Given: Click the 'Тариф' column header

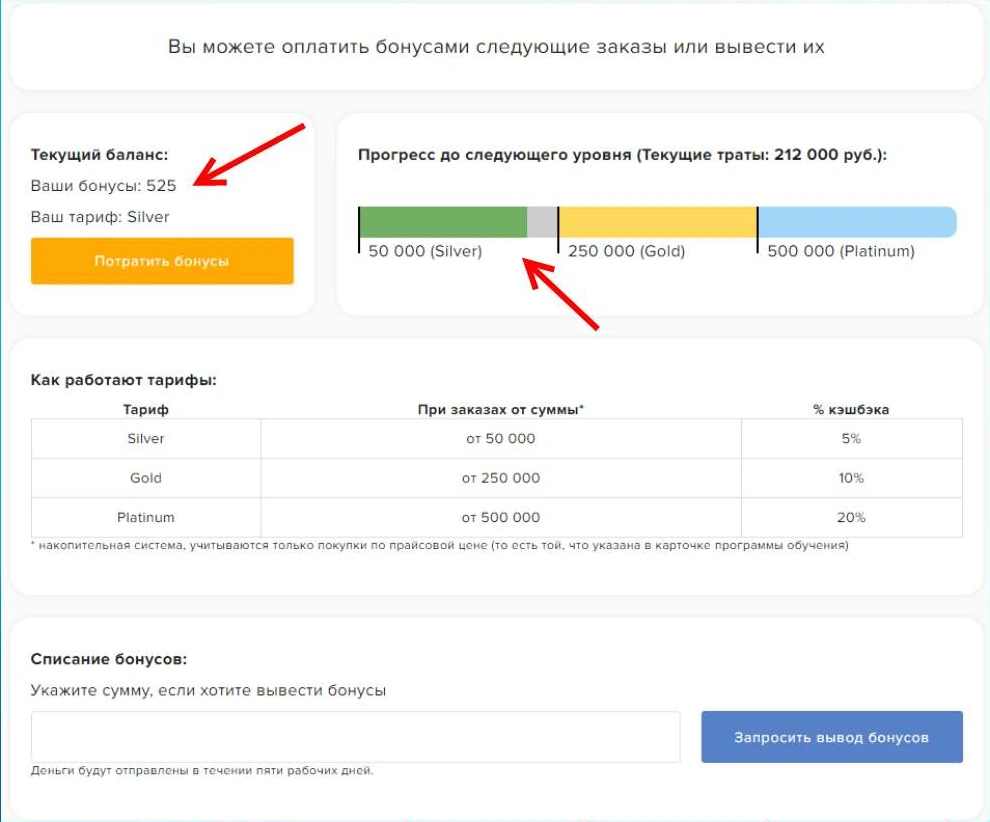Looking at the screenshot, I should (146, 410).
